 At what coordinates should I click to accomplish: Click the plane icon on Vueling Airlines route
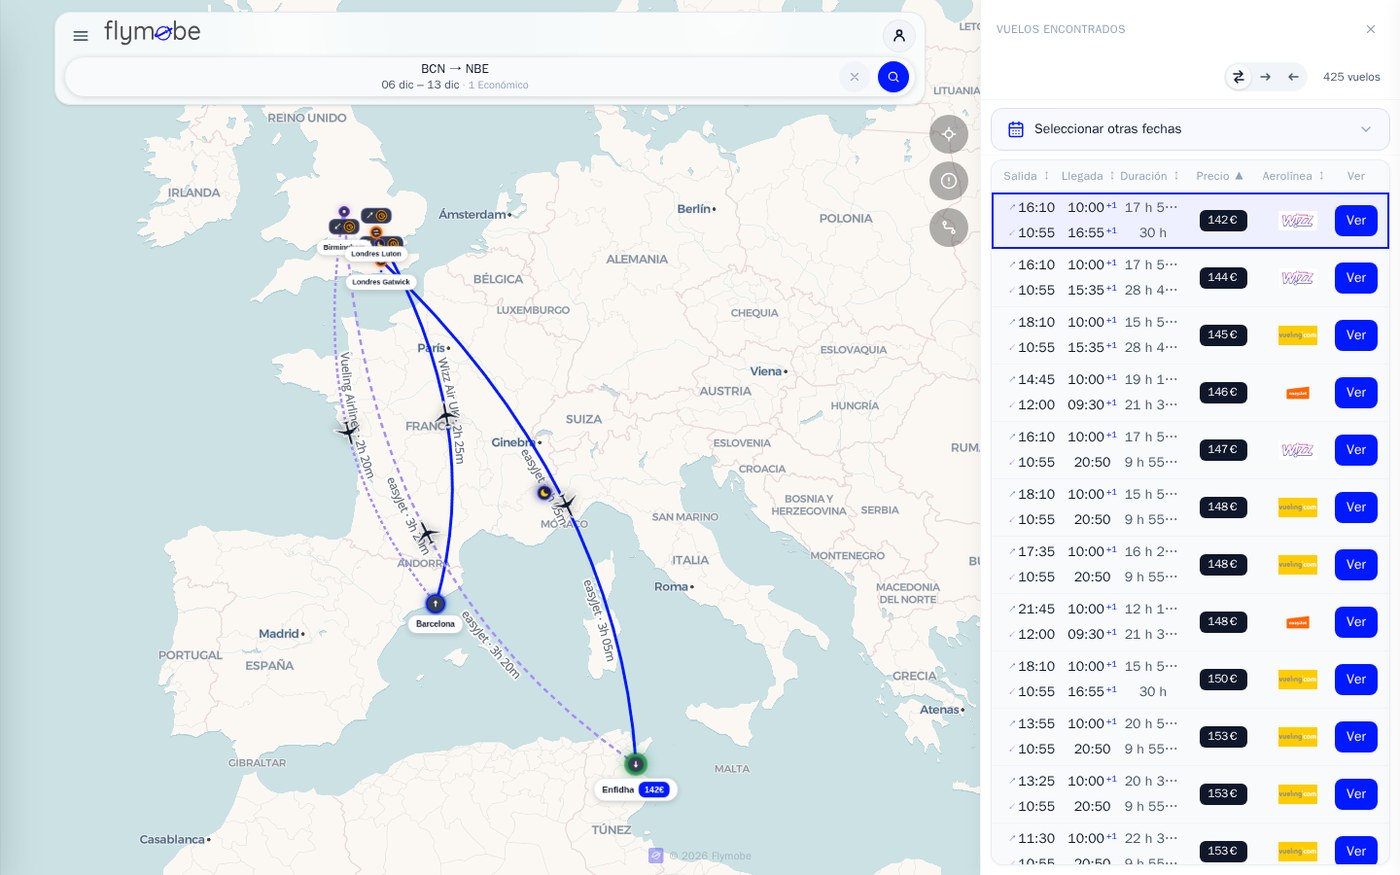click(x=348, y=432)
